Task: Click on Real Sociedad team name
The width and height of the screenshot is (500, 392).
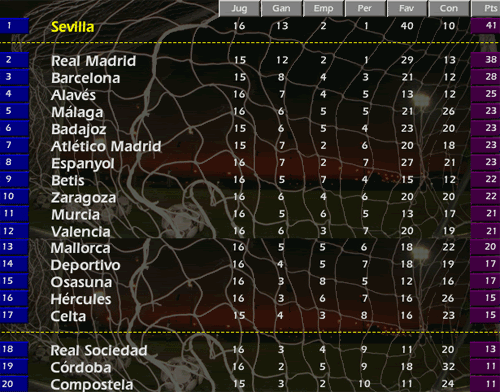Action: coord(99,351)
